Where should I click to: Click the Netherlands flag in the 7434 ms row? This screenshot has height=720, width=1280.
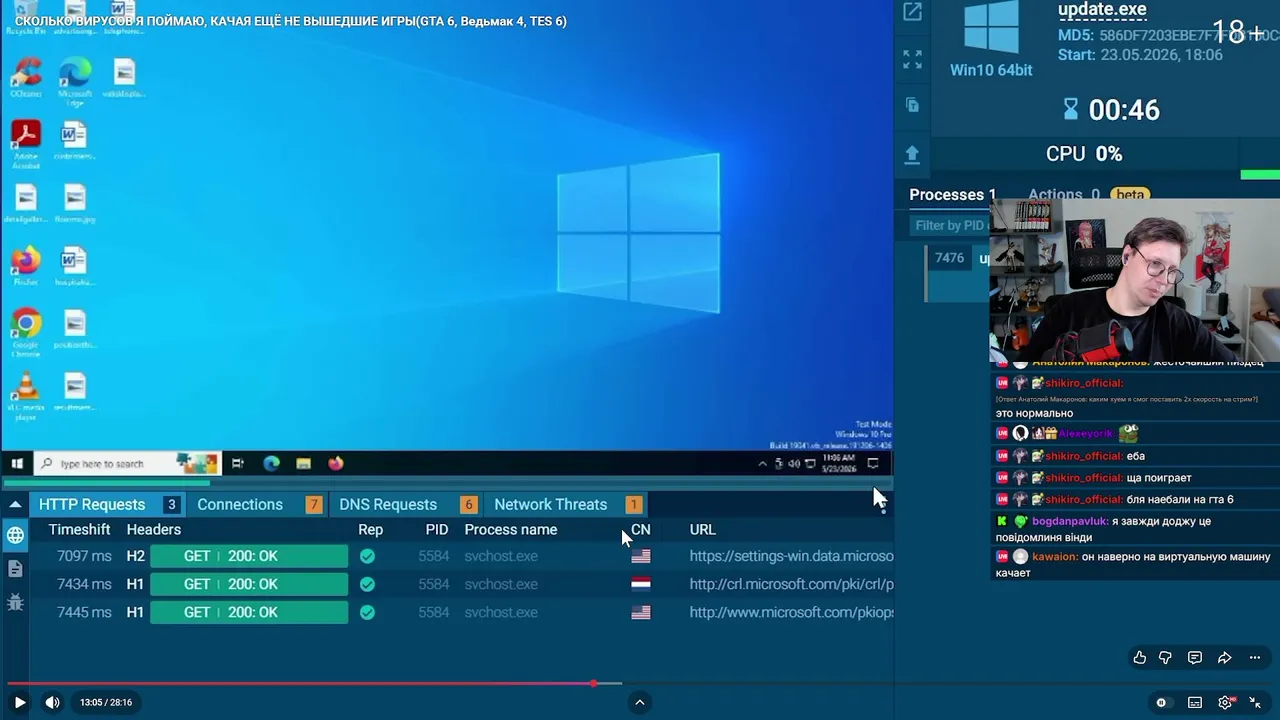tap(641, 584)
